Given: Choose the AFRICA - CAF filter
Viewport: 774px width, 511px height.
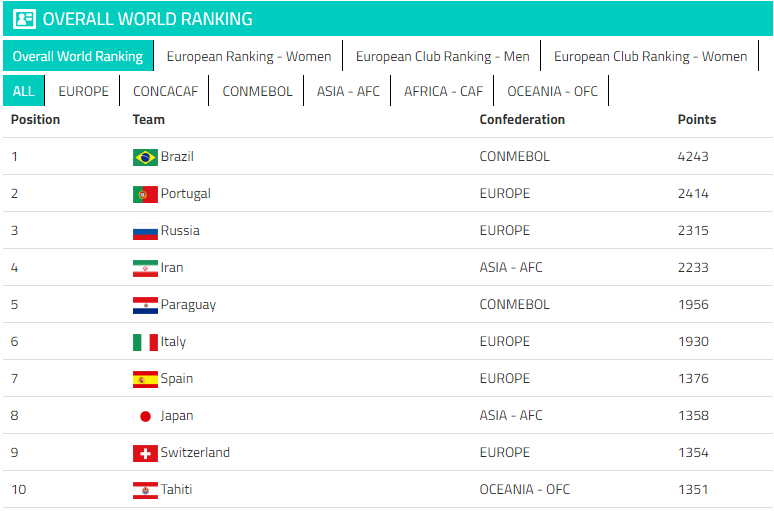Looking at the screenshot, I should click(443, 91).
